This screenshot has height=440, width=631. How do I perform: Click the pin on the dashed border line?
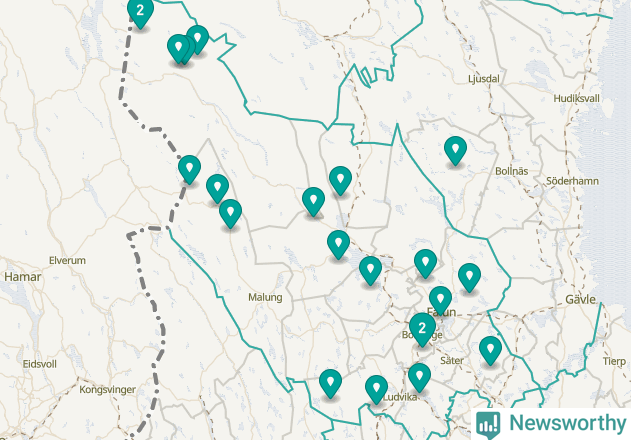(x=189, y=169)
